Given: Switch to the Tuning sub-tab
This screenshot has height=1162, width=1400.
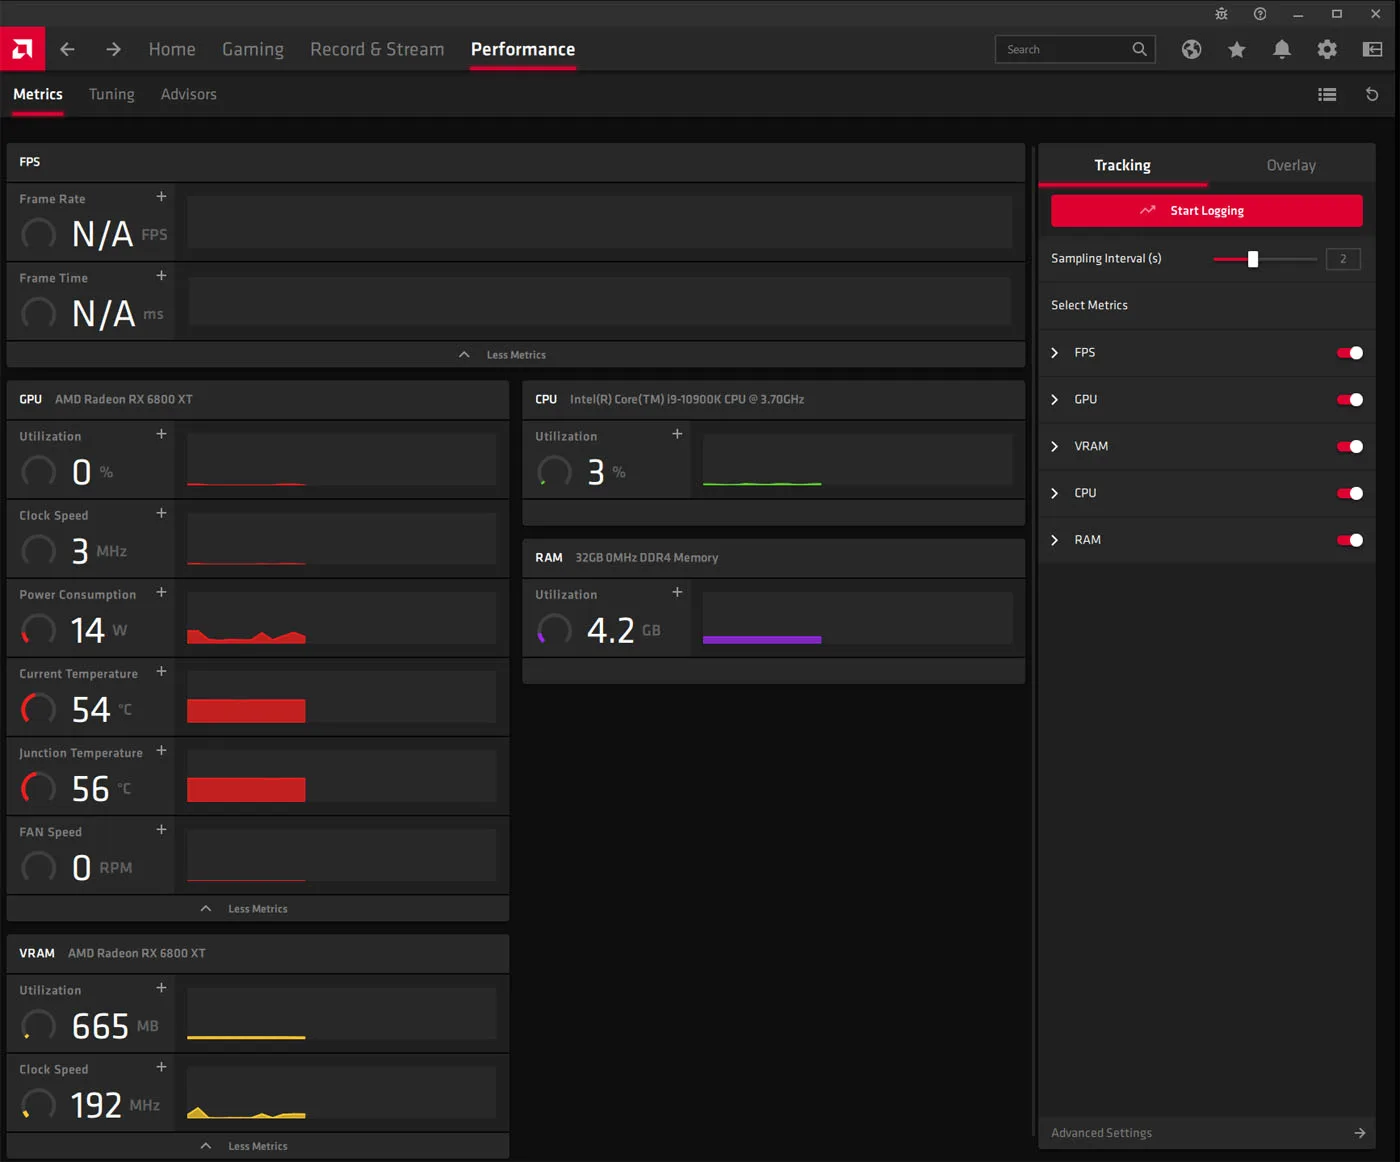Looking at the screenshot, I should click(x=112, y=94).
